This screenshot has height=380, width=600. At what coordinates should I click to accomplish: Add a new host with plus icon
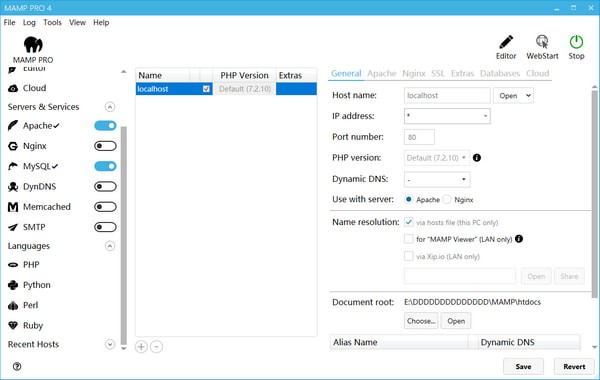pos(141,347)
